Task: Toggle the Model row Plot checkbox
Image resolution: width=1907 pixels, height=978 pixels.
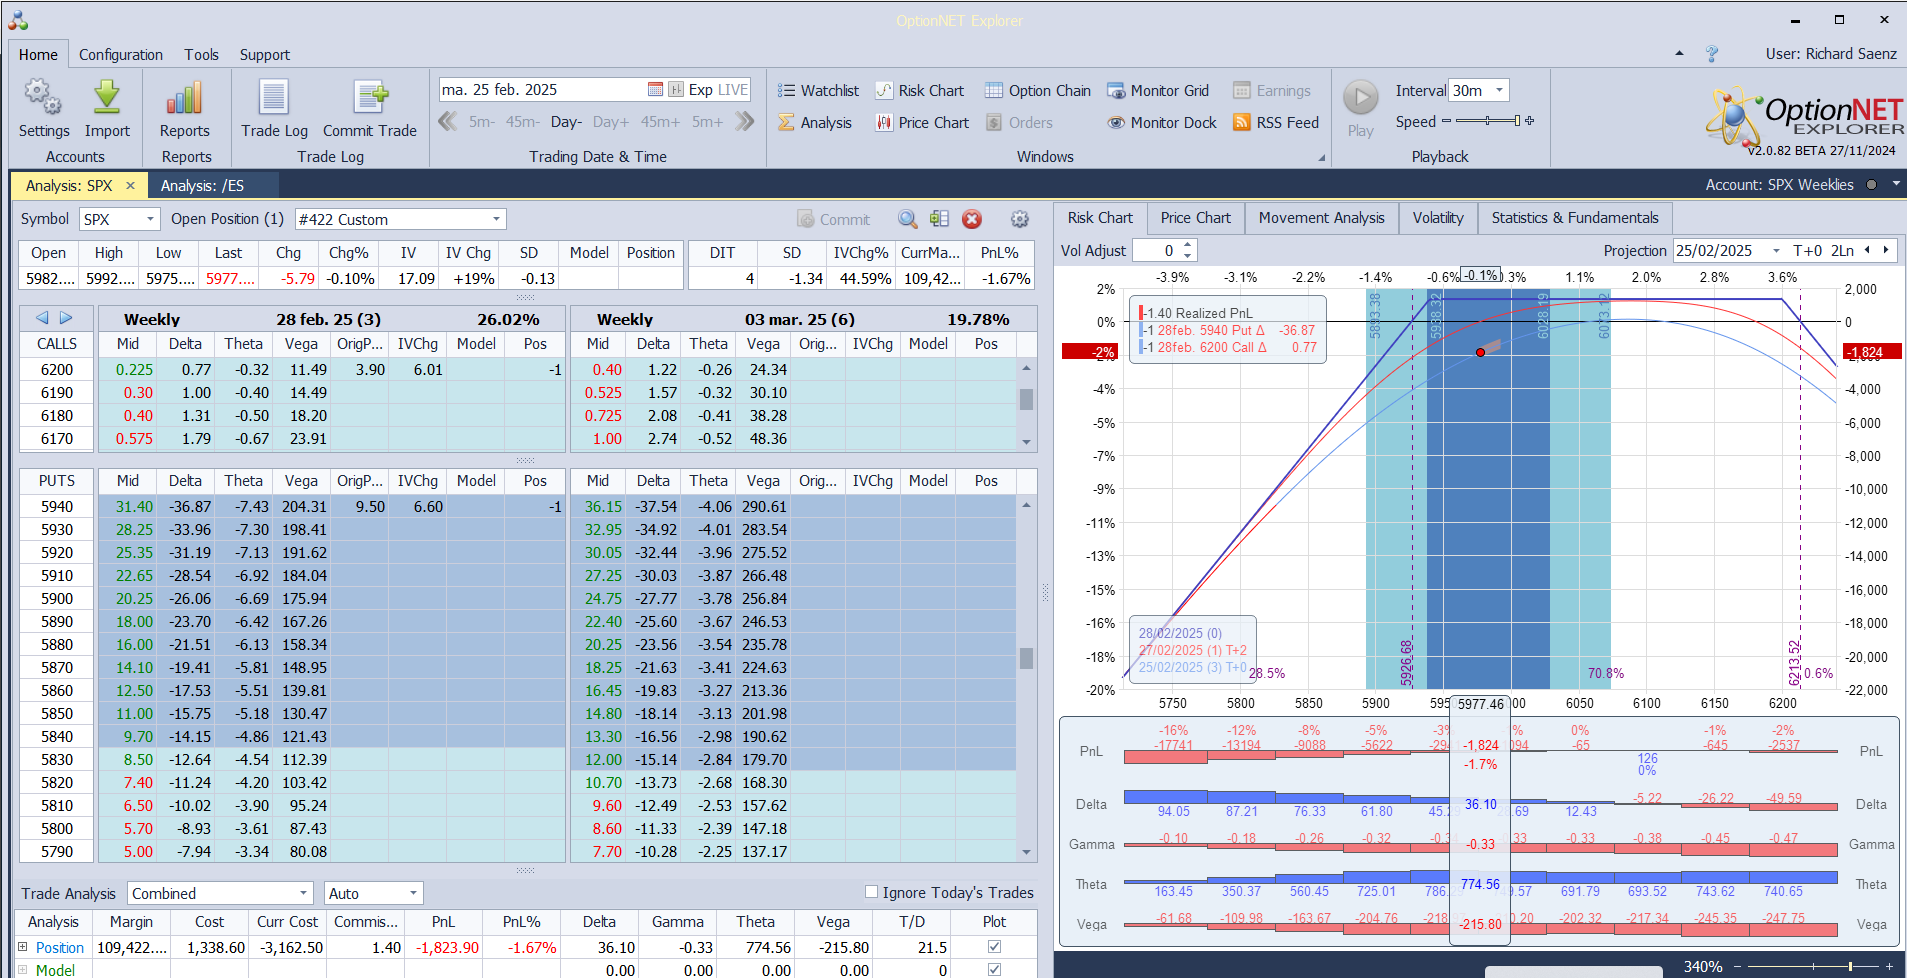Action: click(x=994, y=969)
